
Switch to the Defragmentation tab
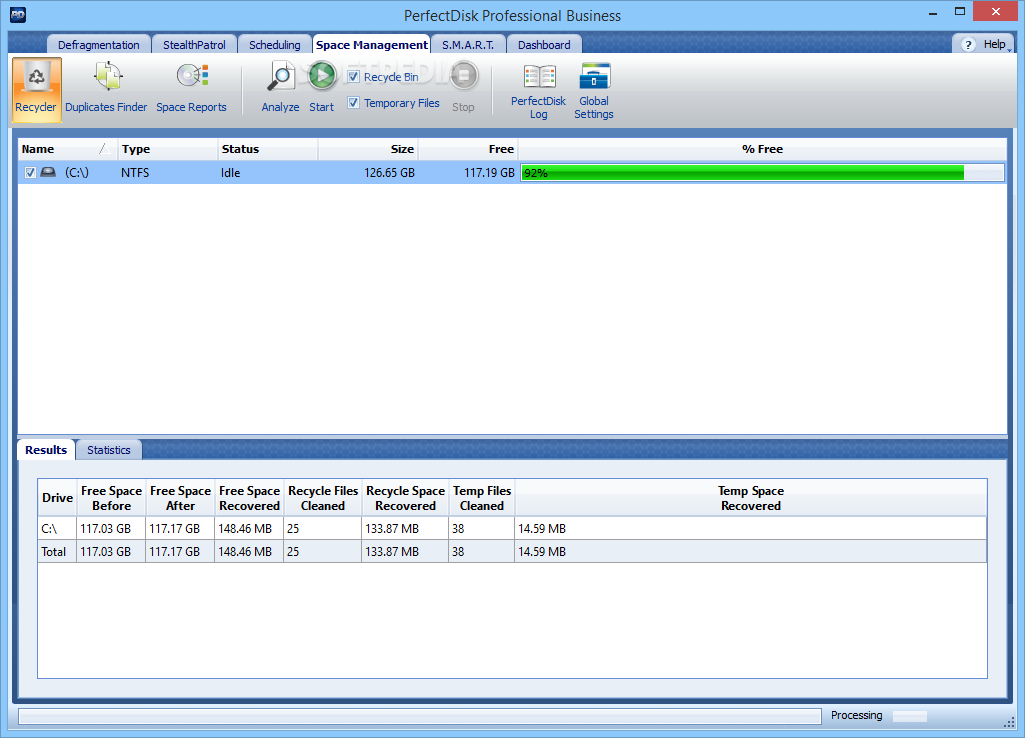click(99, 44)
